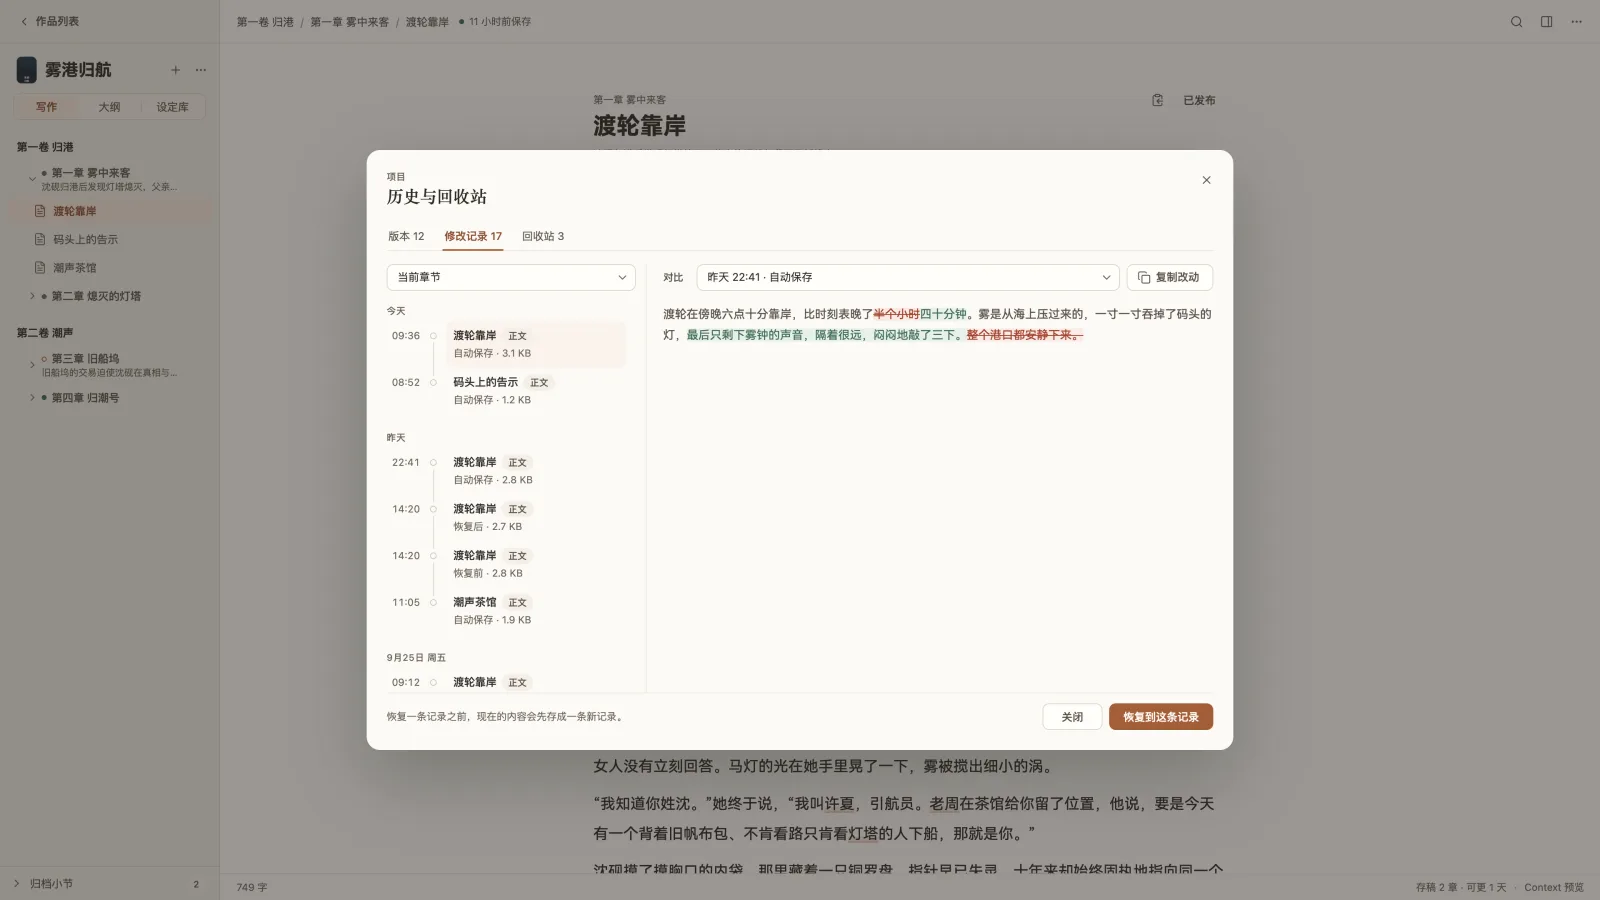The height and width of the screenshot is (900, 1600).
Task: Go back to 作品列表
Action: [50, 21]
